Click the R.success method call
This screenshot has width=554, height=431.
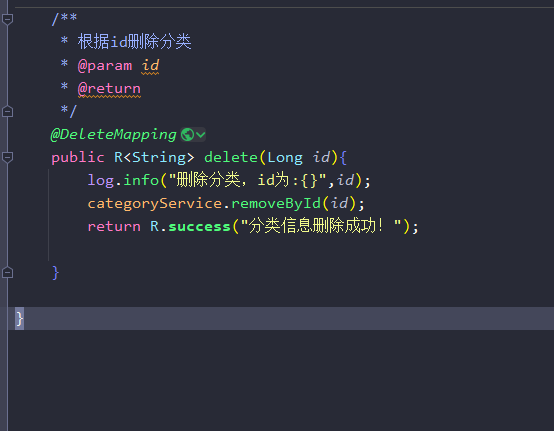[x=190, y=226]
